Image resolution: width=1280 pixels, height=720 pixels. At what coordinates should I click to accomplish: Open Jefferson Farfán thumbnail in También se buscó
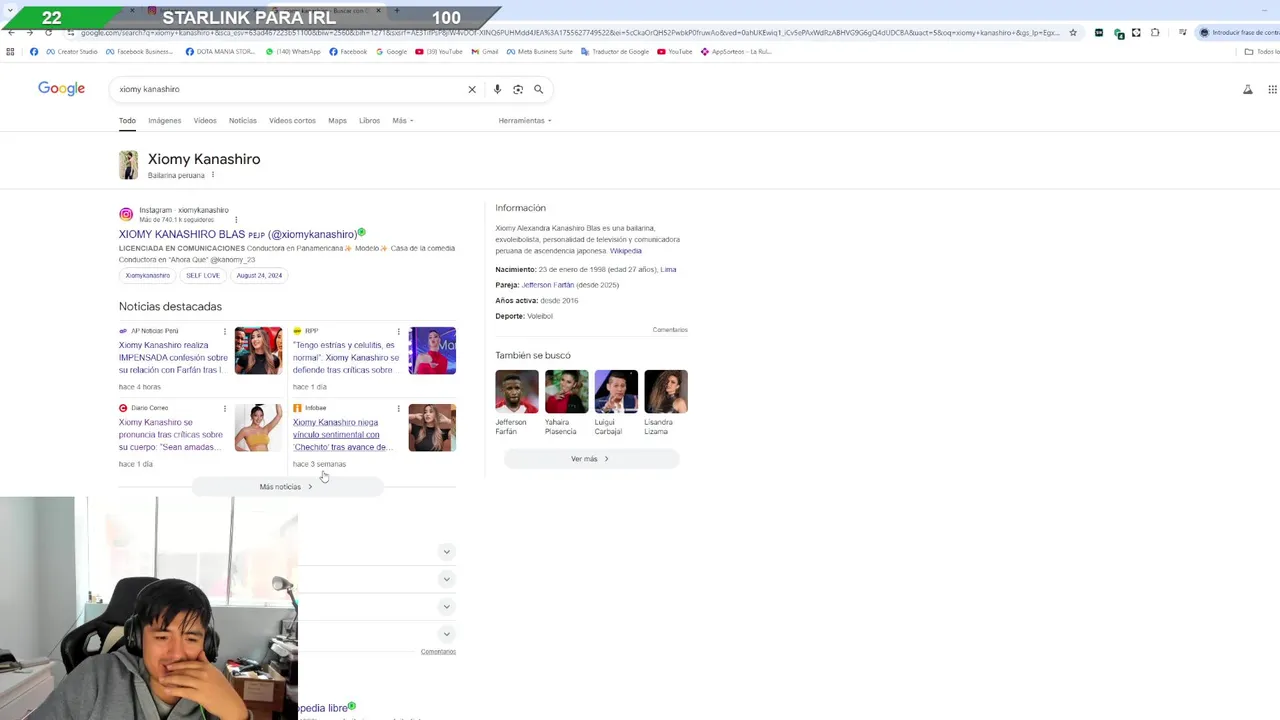(517, 391)
